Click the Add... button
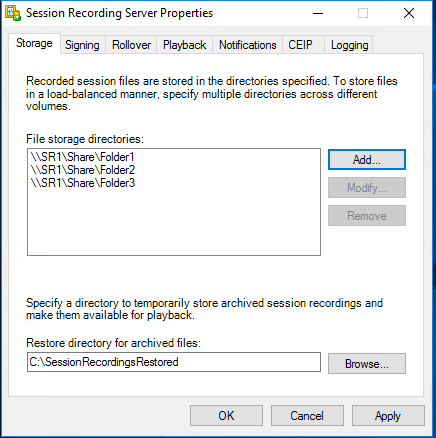Viewport: 436px width, 438px height. point(367,160)
